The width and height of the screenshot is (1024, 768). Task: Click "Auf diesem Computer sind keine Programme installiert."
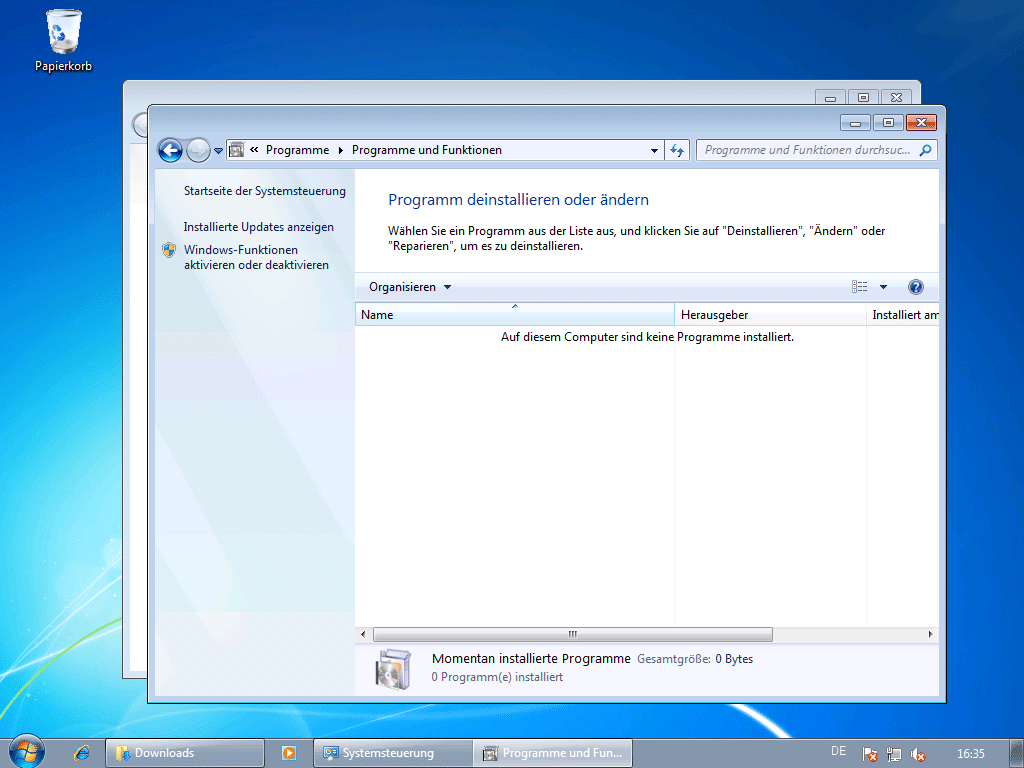[647, 337]
